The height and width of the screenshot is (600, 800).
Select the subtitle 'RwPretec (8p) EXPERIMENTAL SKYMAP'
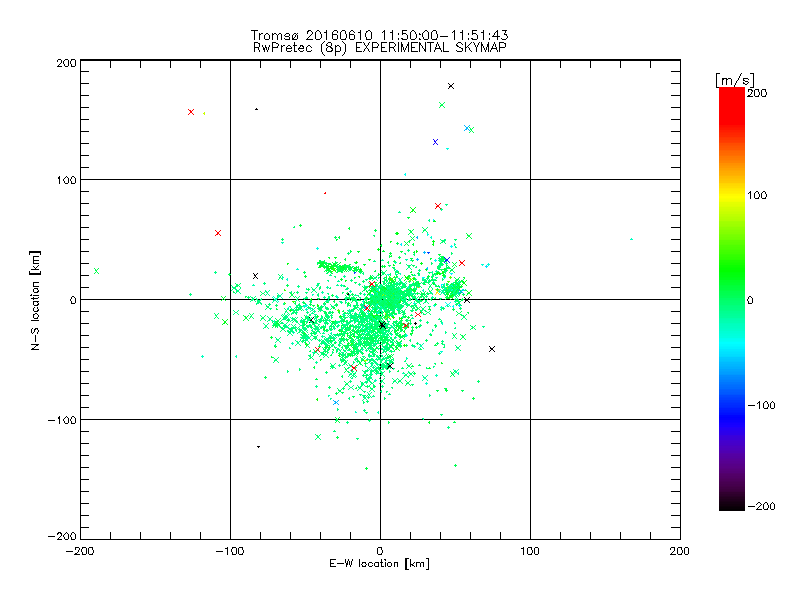tap(380, 47)
